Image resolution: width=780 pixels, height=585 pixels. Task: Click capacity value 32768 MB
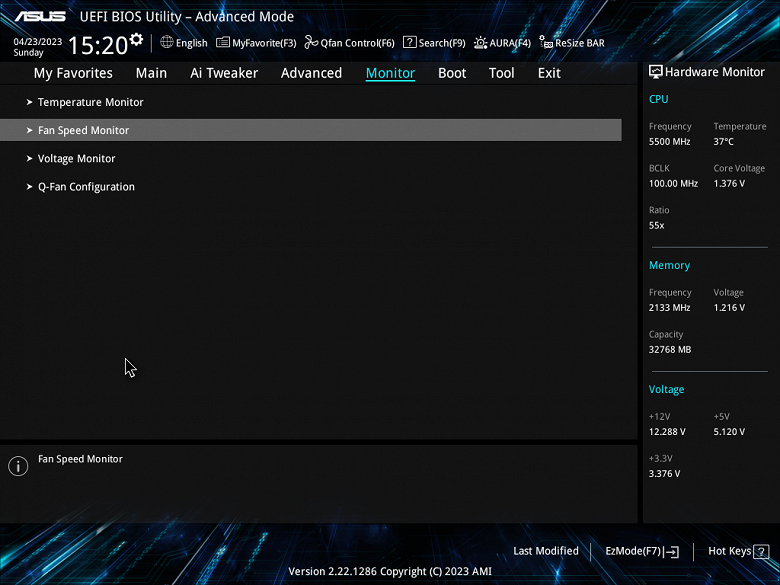pyautogui.click(x=670, y=350)
